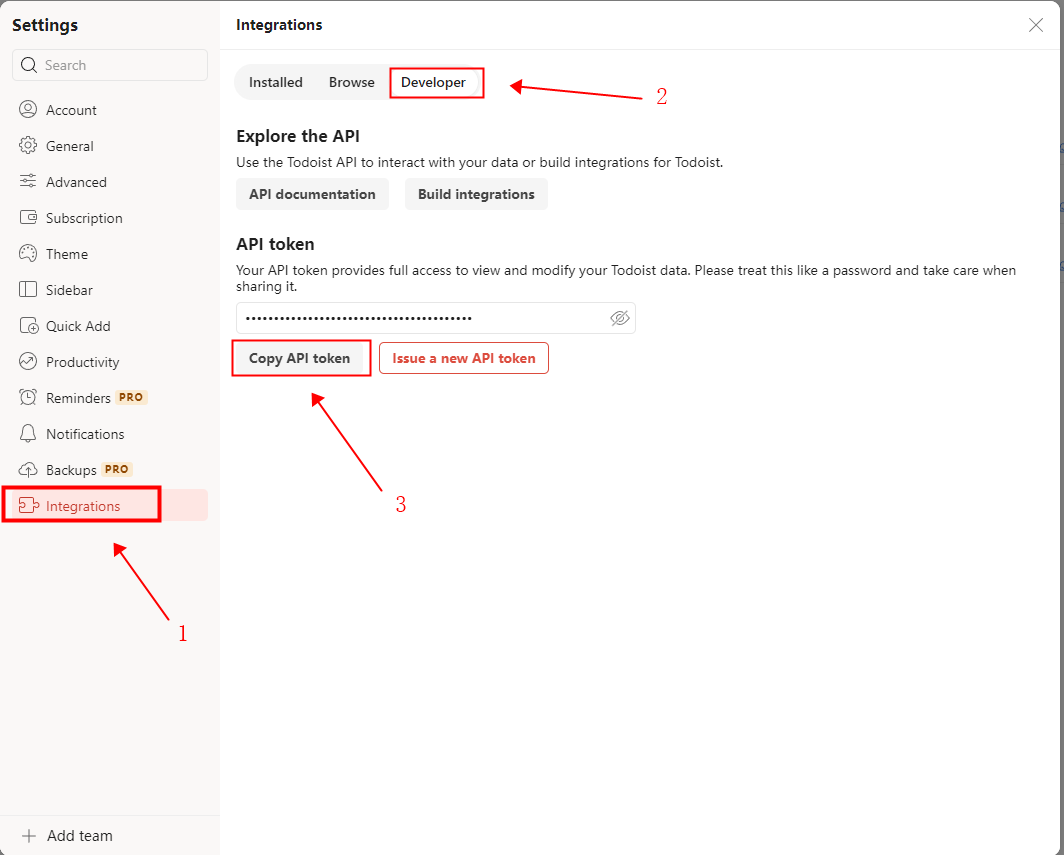Click the Notifications bell icon

point(28,434)
